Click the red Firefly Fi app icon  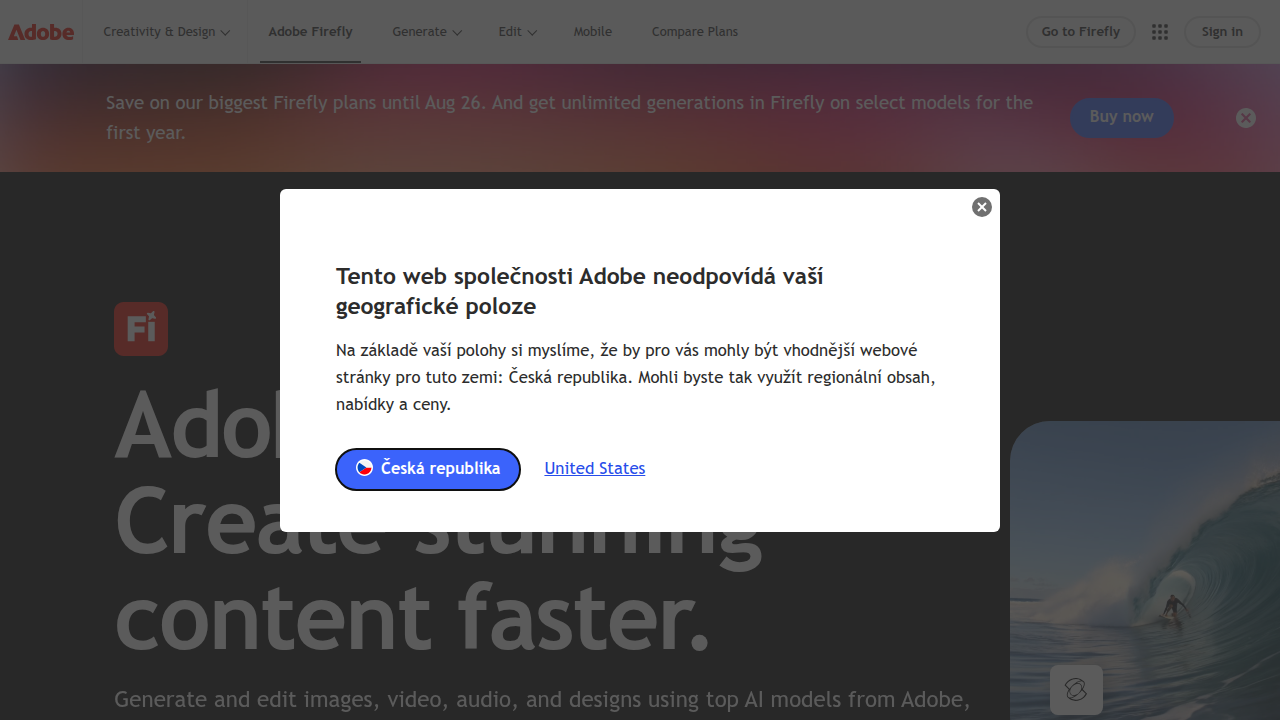point(141,329)
